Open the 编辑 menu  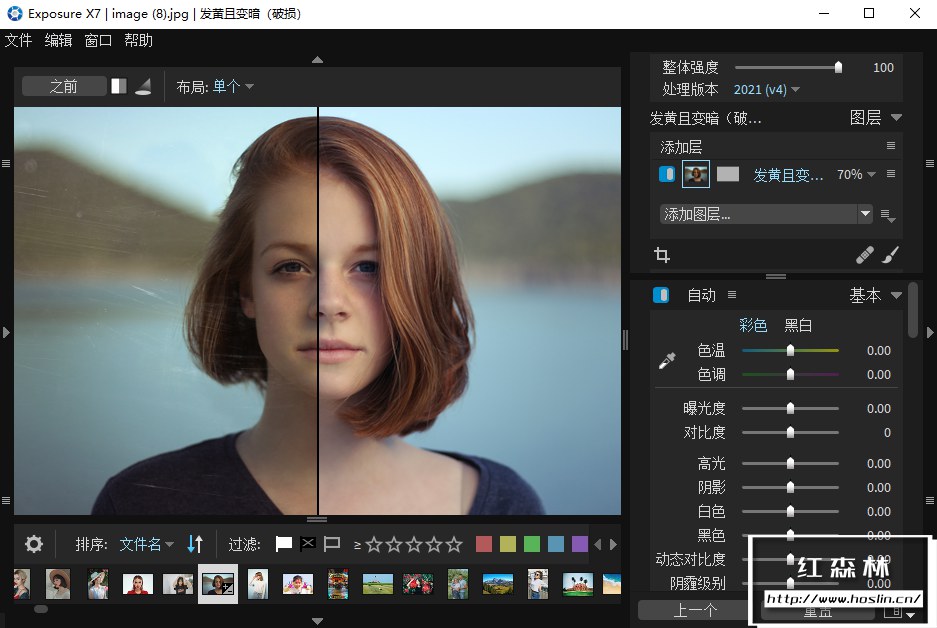[58, 41]
